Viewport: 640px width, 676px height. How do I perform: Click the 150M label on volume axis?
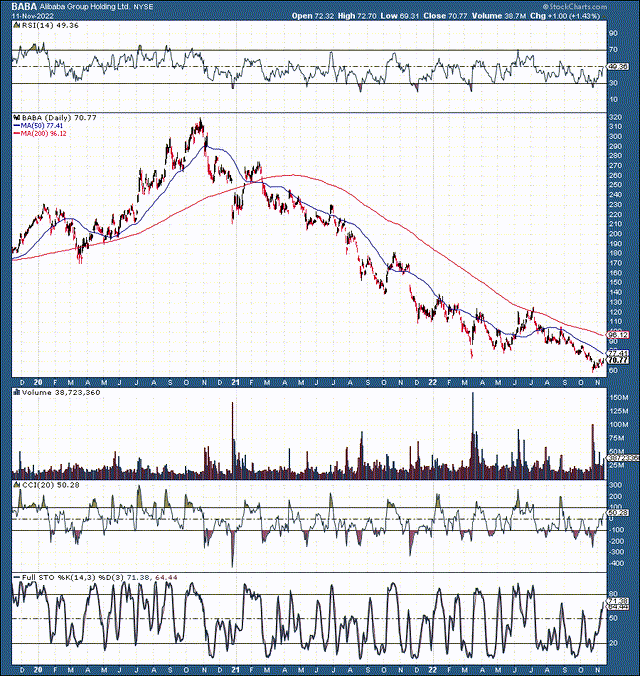(x=618, y=397)
